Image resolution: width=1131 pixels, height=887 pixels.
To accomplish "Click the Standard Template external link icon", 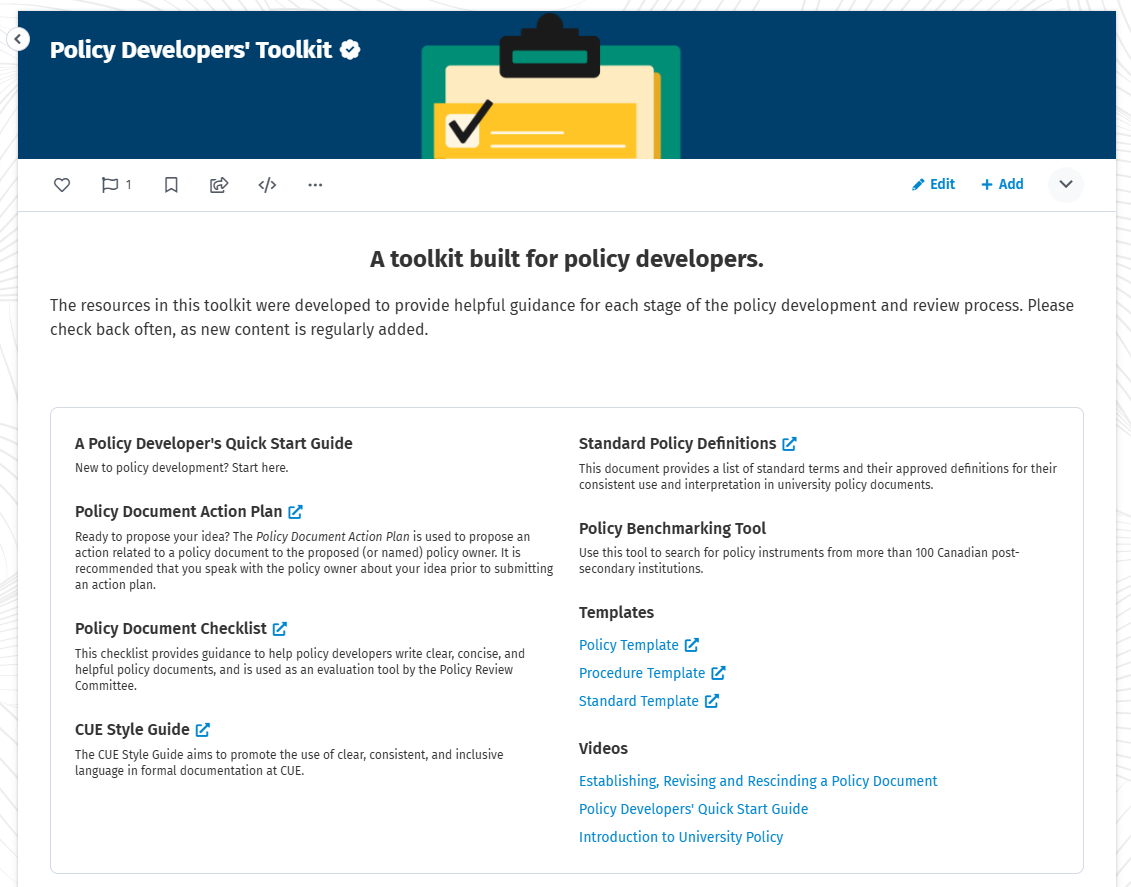I will [712, 701].
